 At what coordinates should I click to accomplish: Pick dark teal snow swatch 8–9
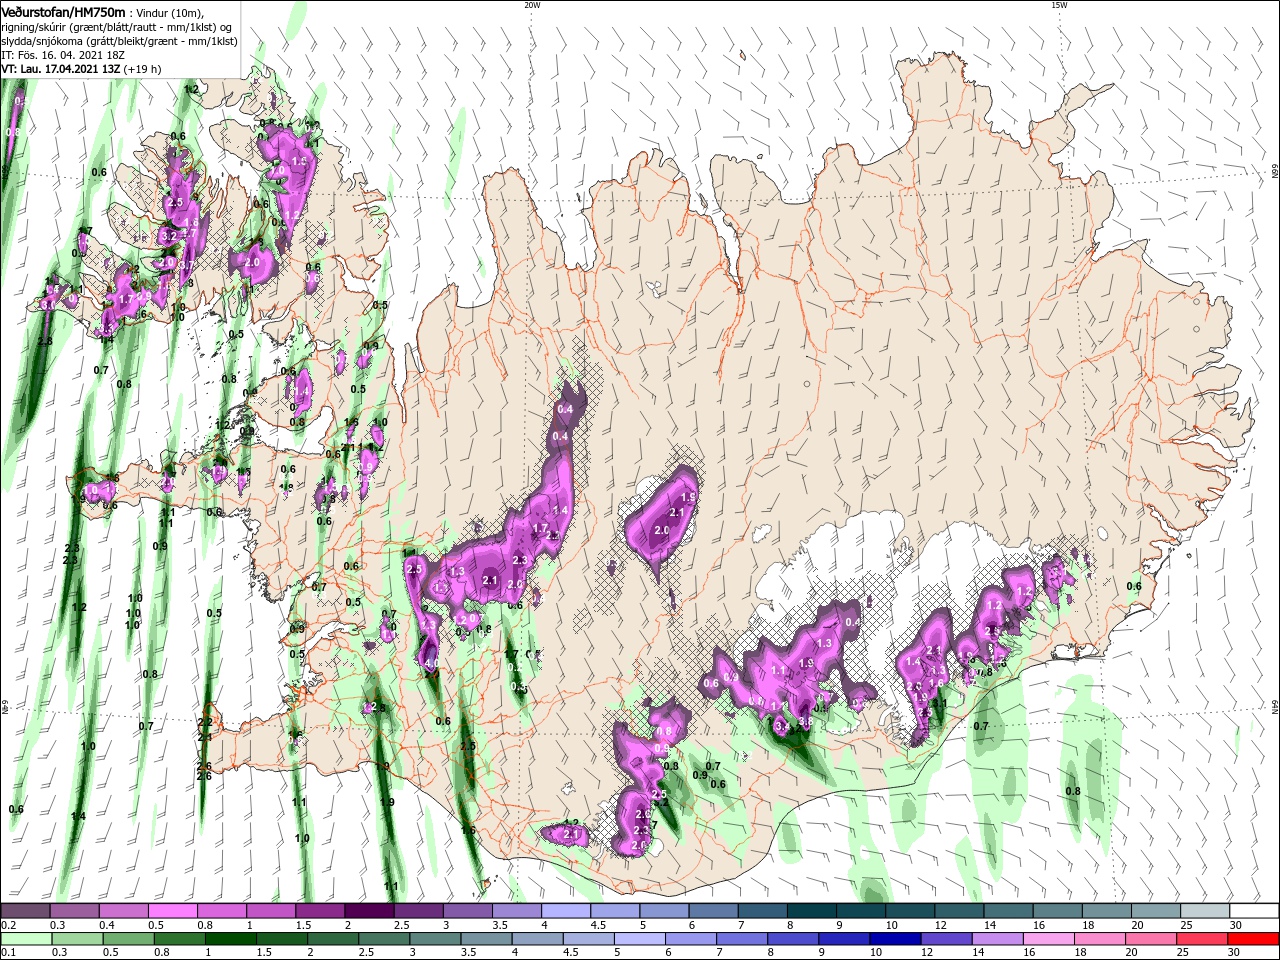click(811, 911)
